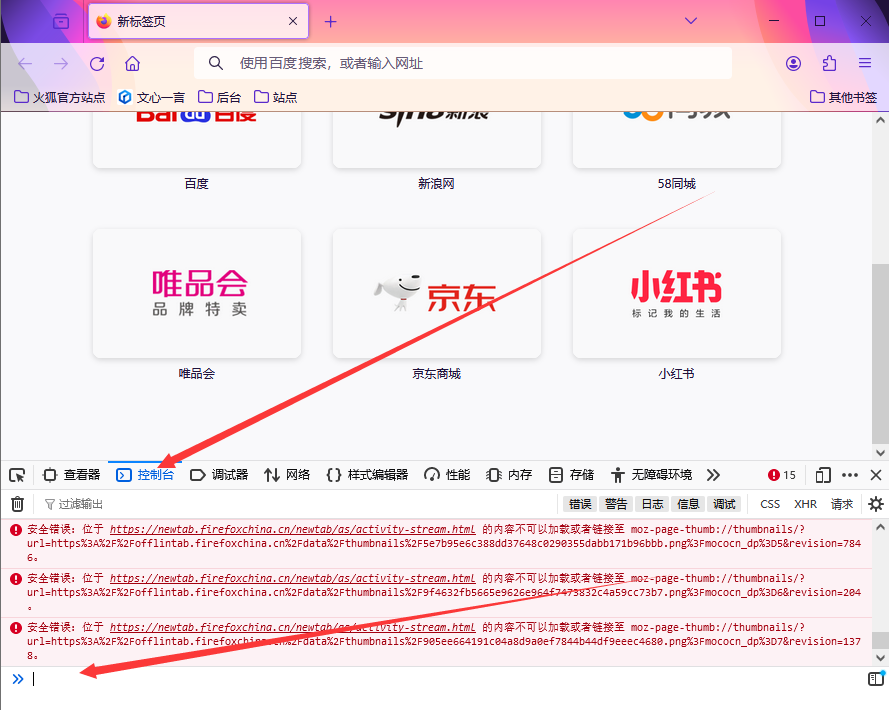Switch to the 控制台 tab
This screenshot has height=710, width=889.
tap(145, 475)
